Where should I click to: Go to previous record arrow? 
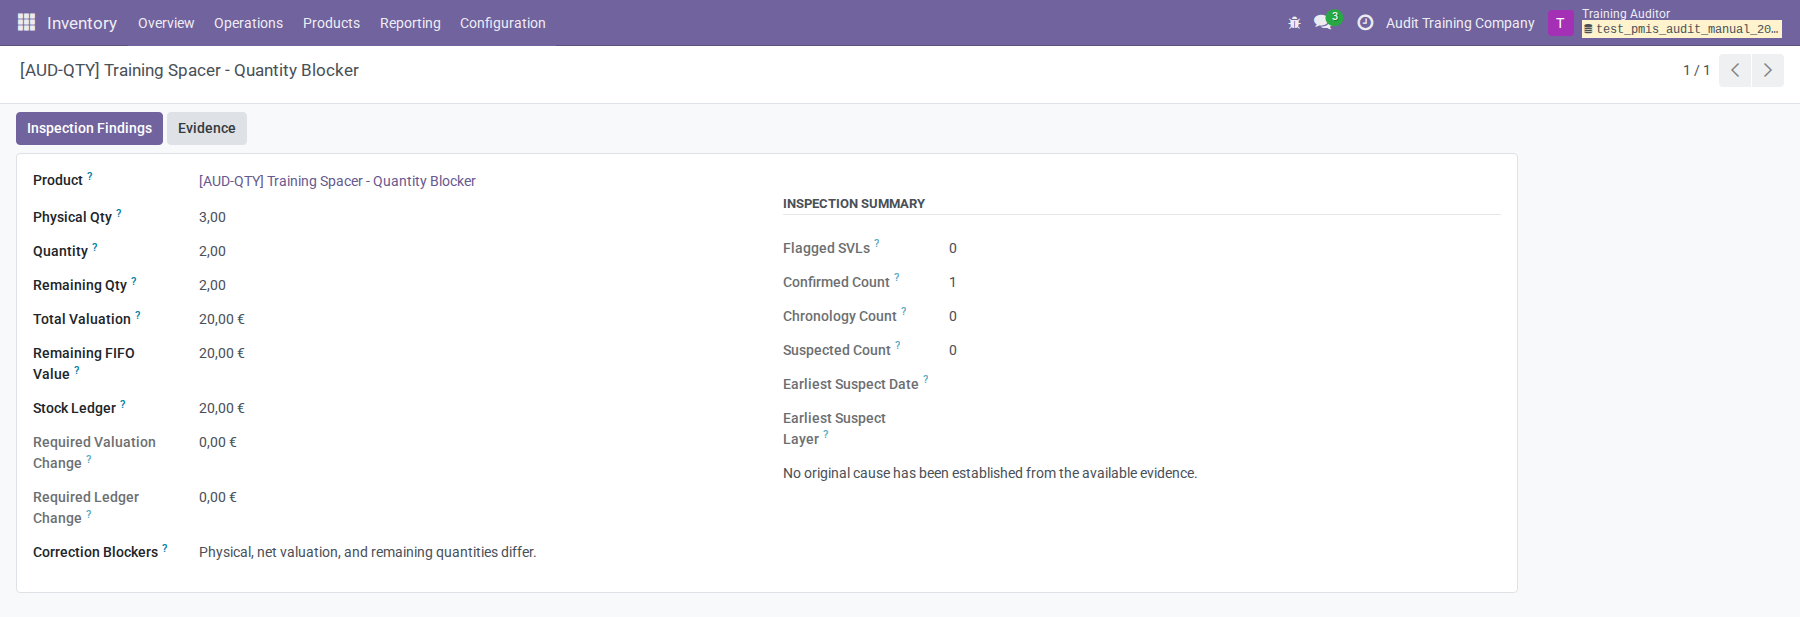[x=1735, y=70]
